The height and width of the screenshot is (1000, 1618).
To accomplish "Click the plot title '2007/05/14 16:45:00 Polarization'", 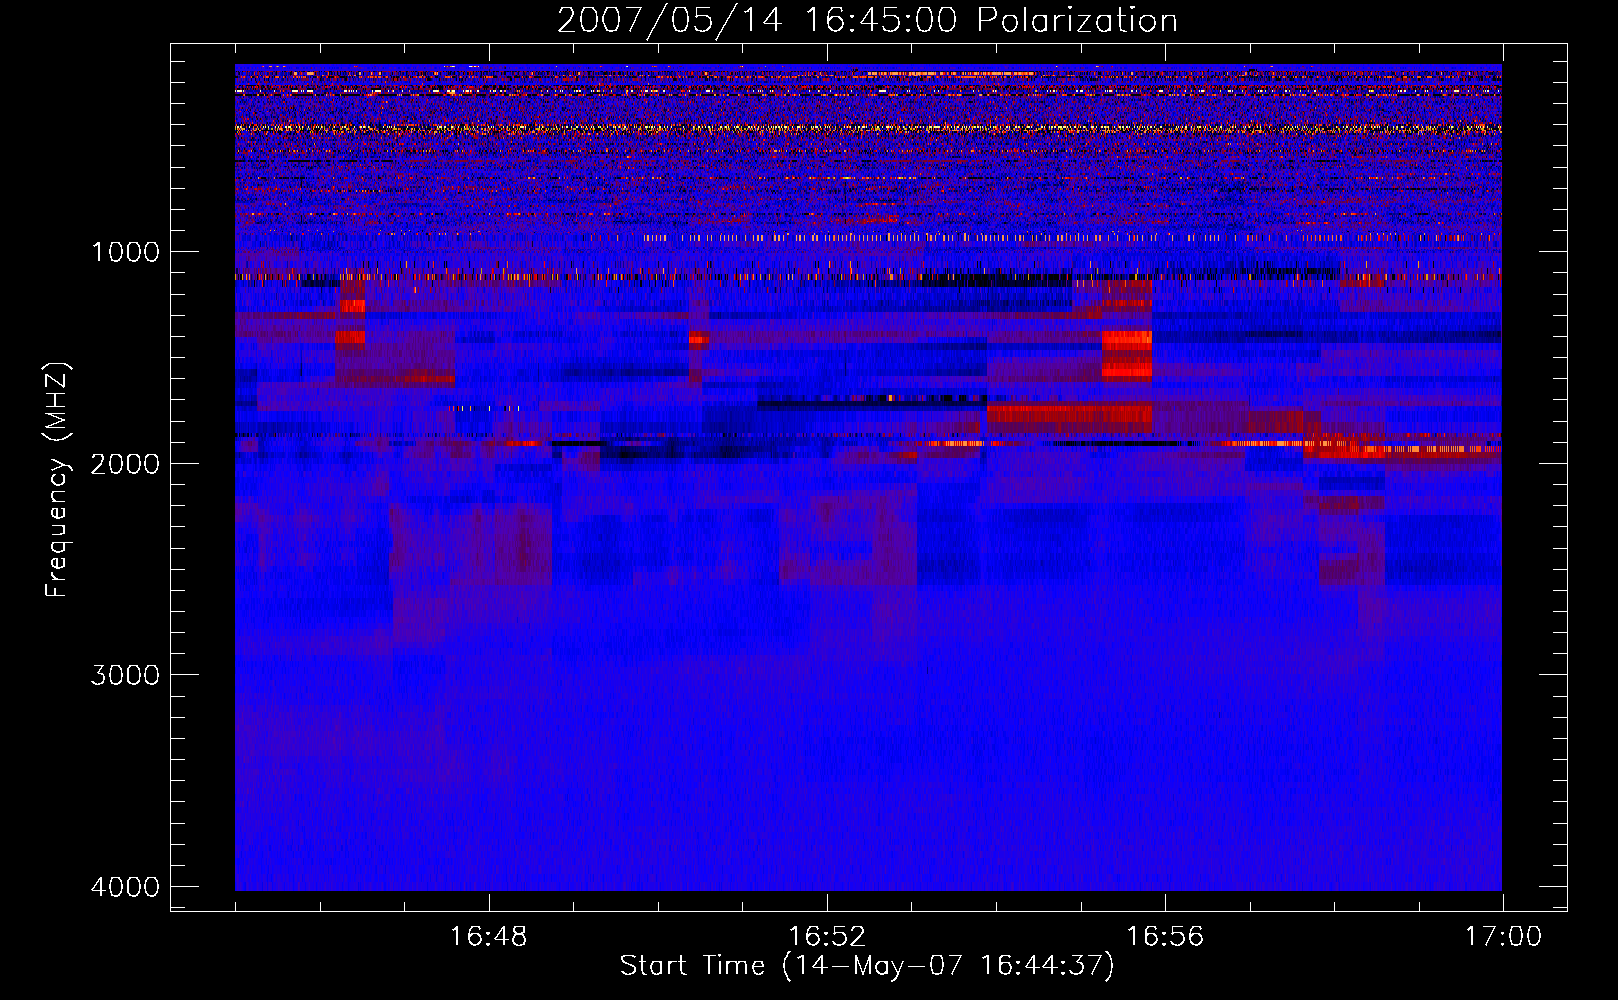I will tap(867, 21).
